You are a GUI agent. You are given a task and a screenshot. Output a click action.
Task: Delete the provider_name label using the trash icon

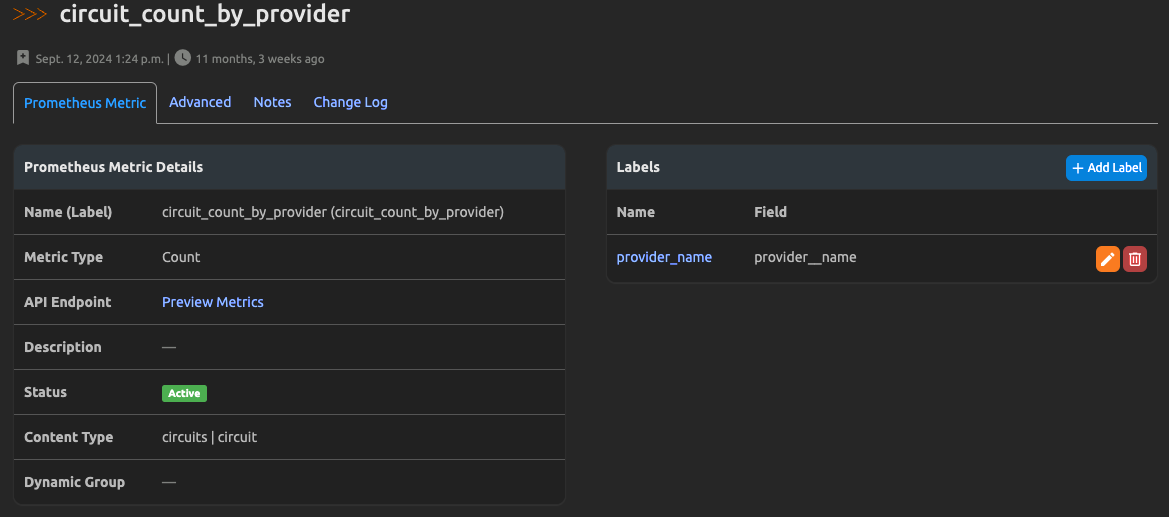coord(1135,259)
